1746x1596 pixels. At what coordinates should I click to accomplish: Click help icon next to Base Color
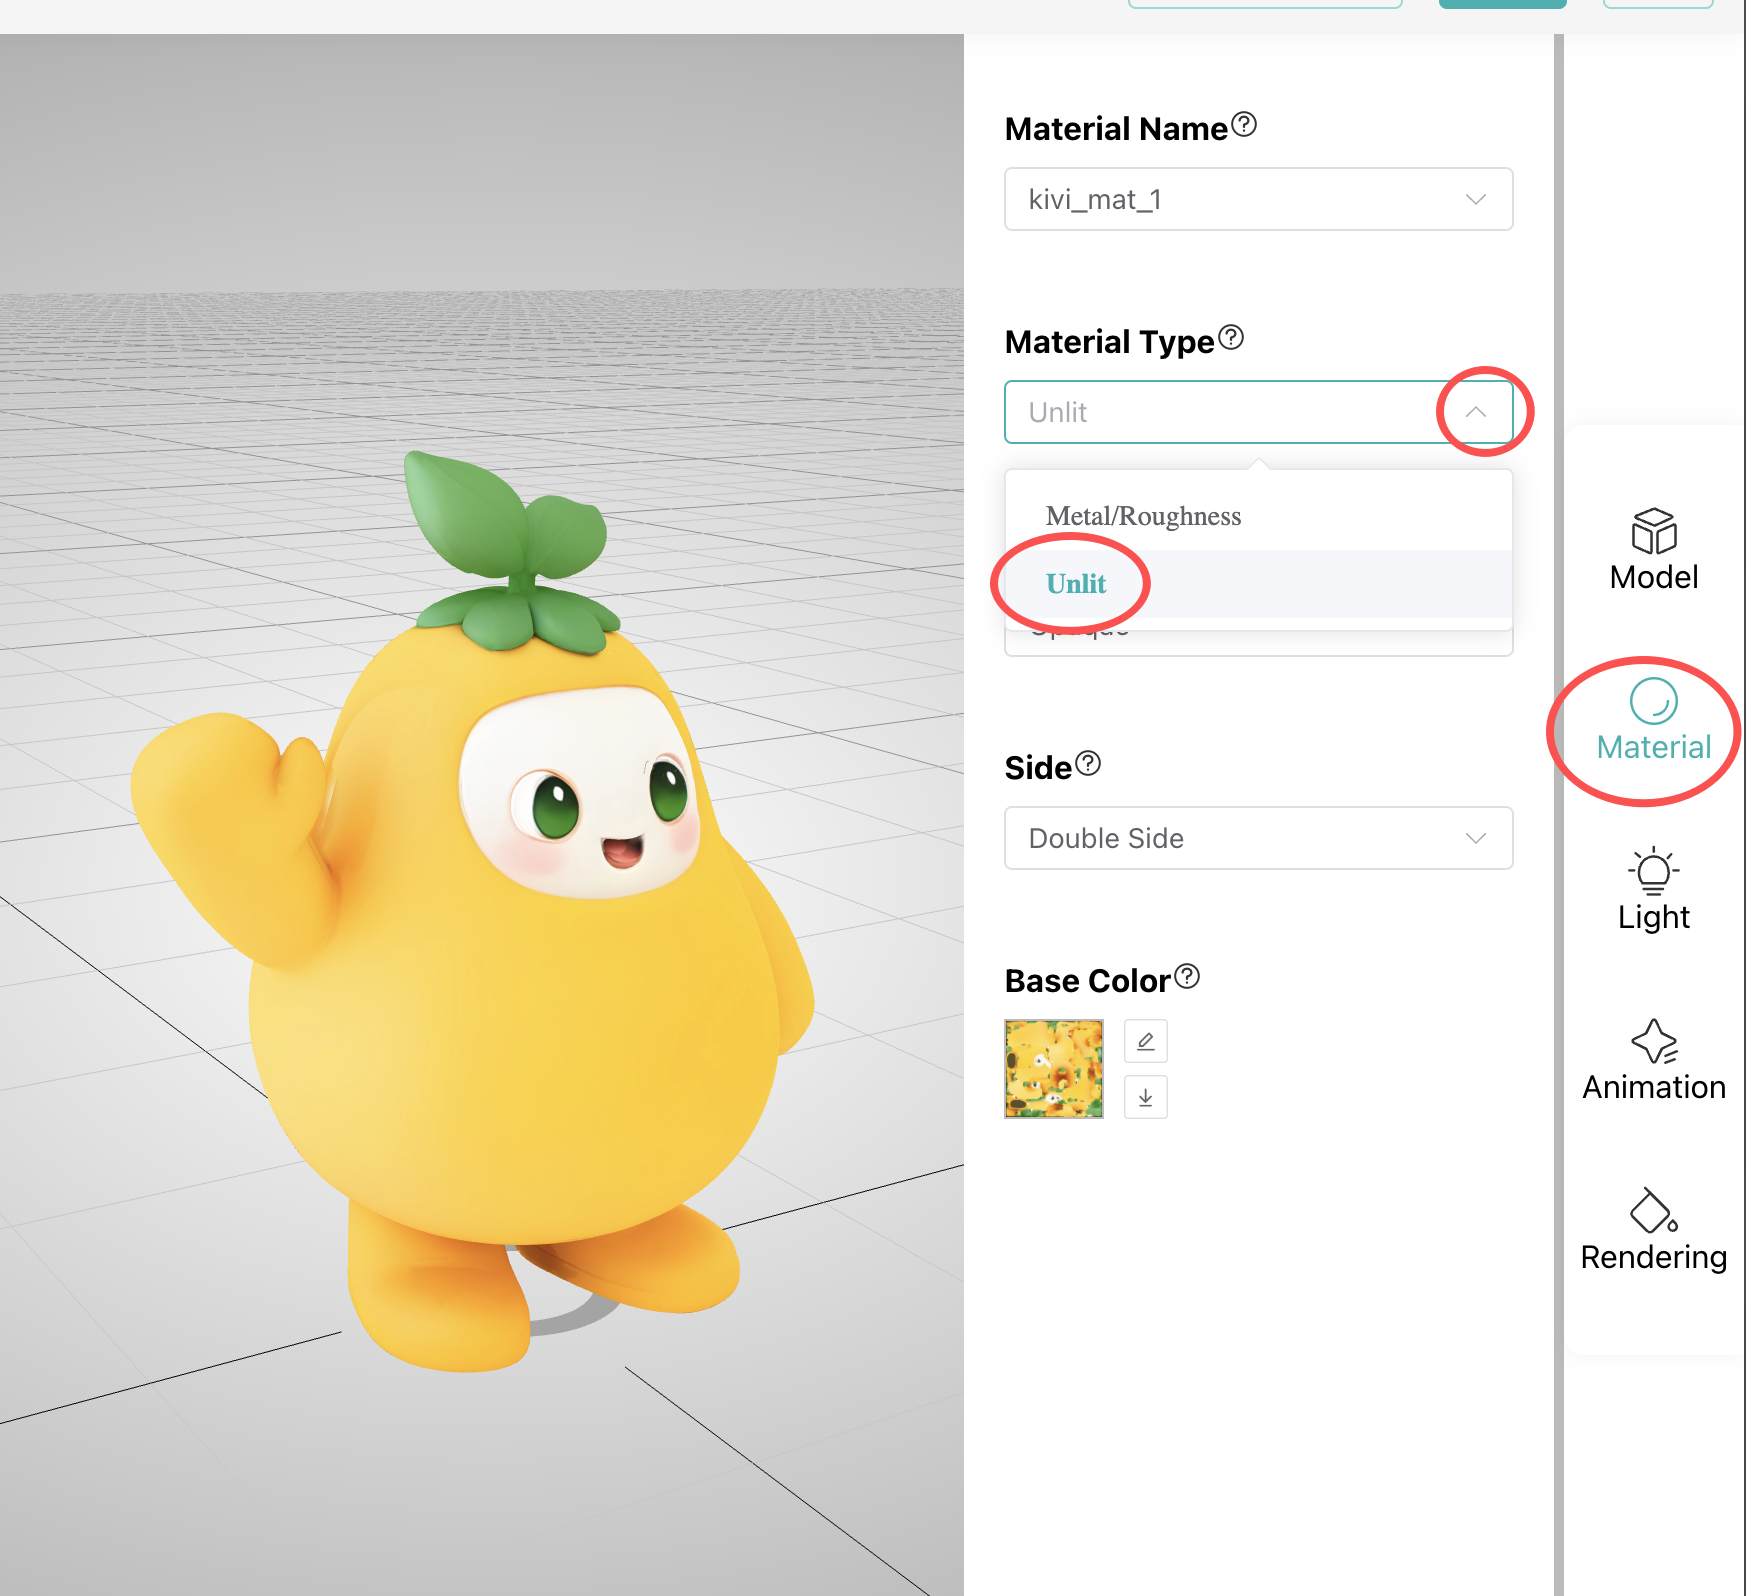coord(1187,976)
